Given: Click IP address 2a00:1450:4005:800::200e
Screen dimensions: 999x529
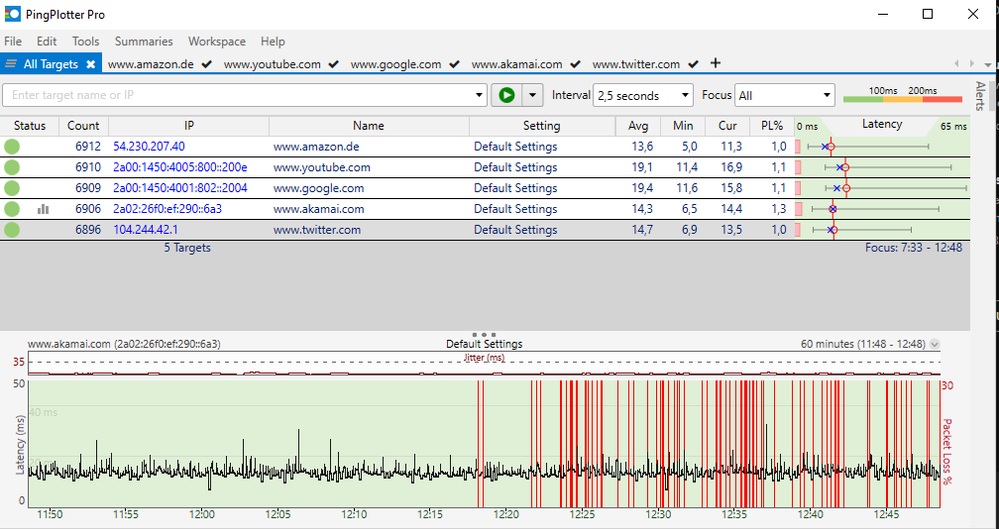Looking at the screenshot, I should pyautogui.click(x=180, y=168).
